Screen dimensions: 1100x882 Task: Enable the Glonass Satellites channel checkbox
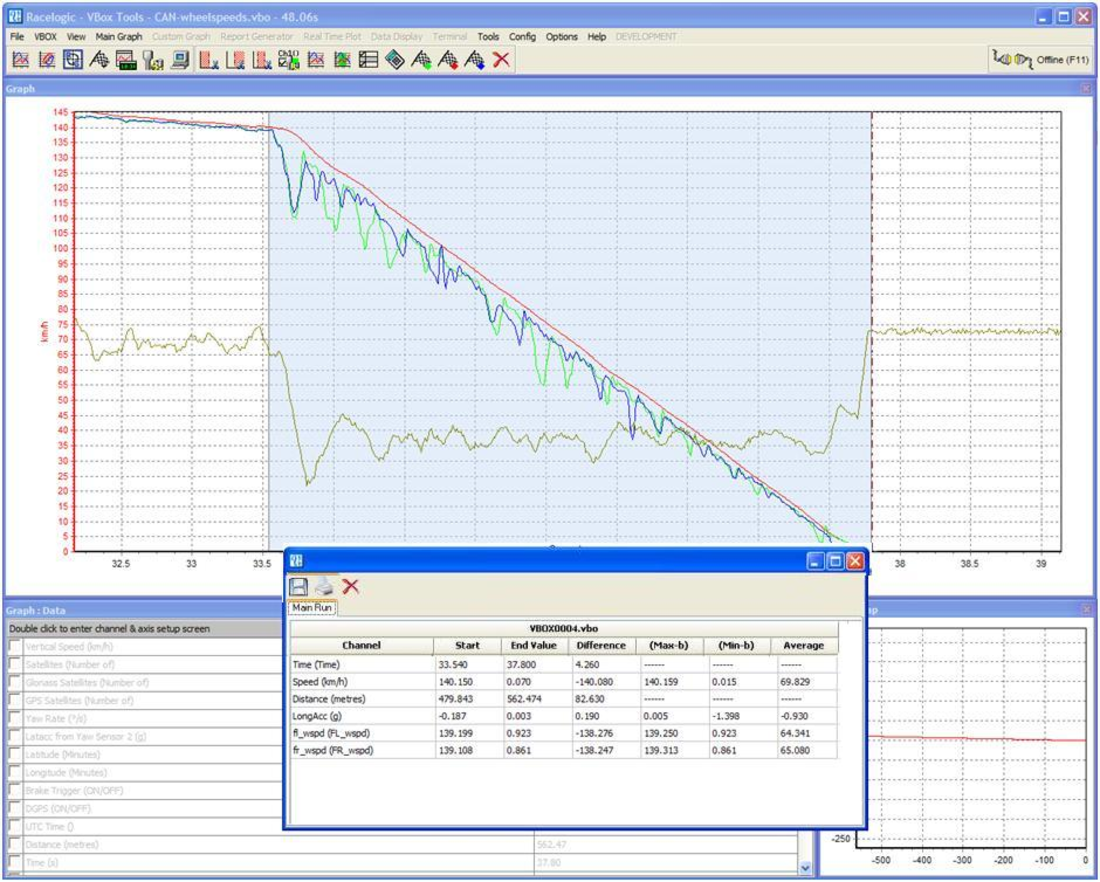tap(15, 682)
